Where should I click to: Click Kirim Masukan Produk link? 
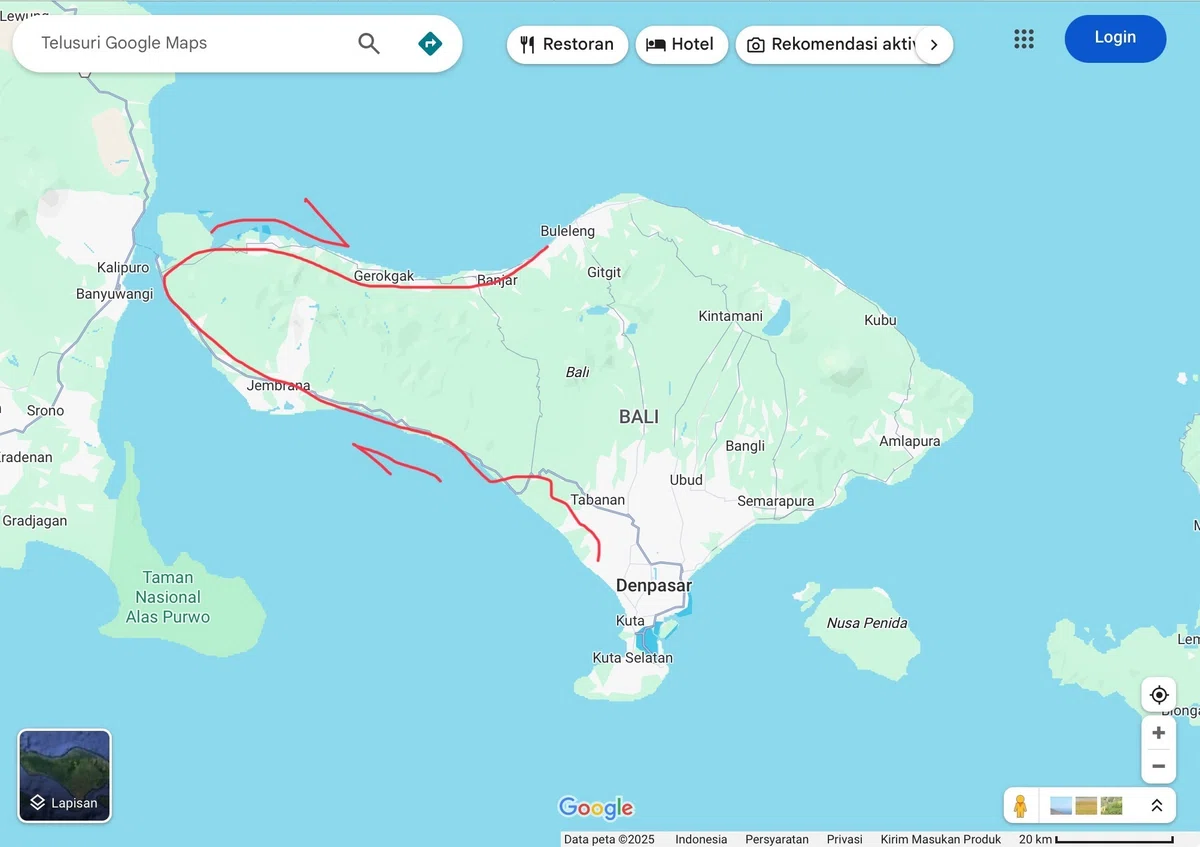pyautogui.click(x=941, y=839)
